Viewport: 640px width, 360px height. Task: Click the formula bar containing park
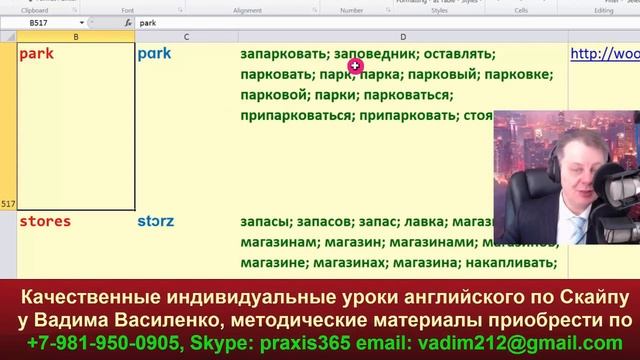click(388, 23)
